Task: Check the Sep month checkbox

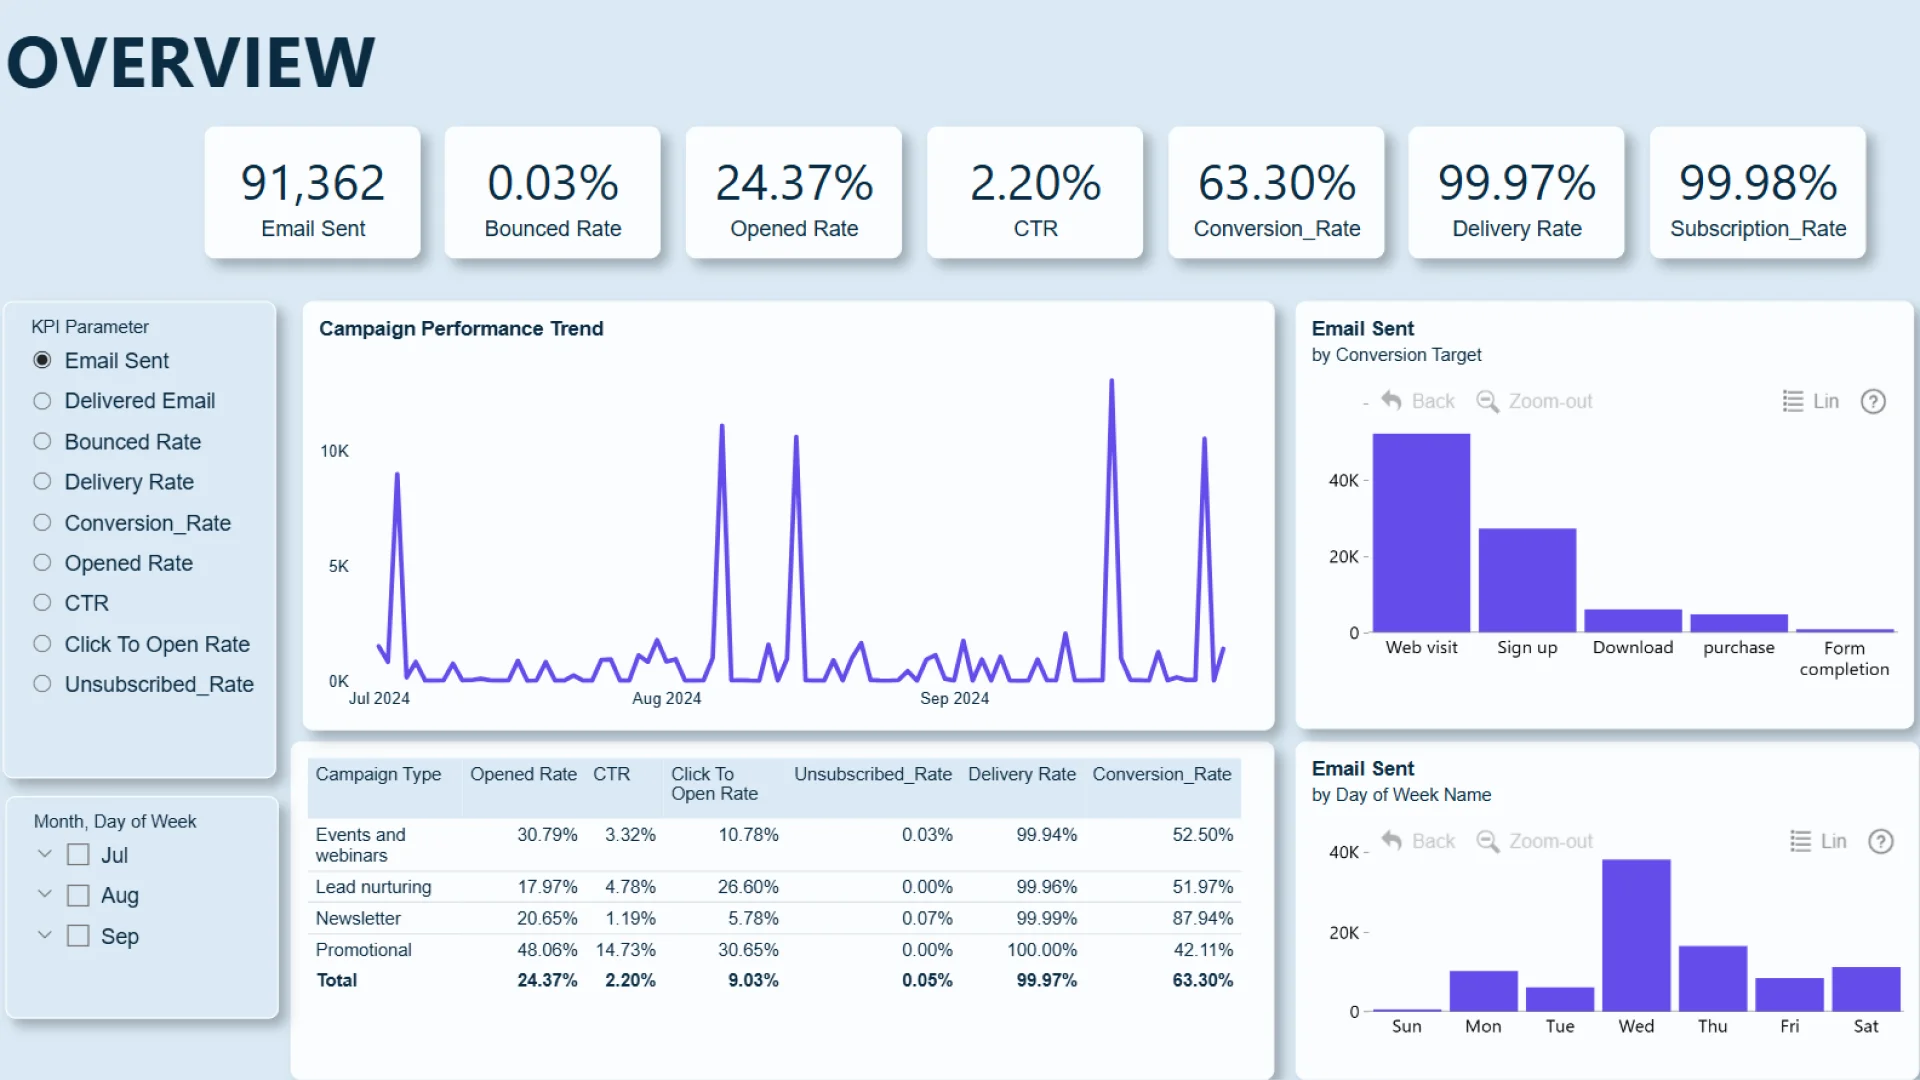Action: click(78, 936)
